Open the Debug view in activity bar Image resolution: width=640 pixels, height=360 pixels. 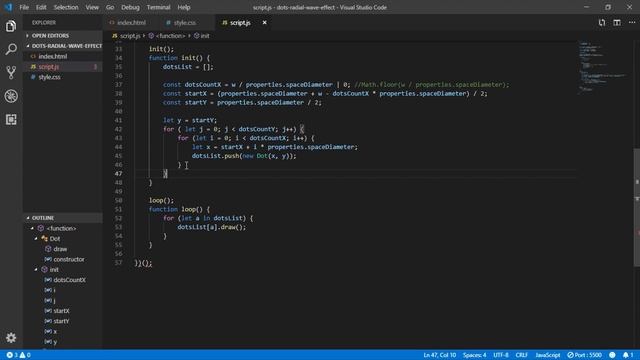[x=11, y=96]
